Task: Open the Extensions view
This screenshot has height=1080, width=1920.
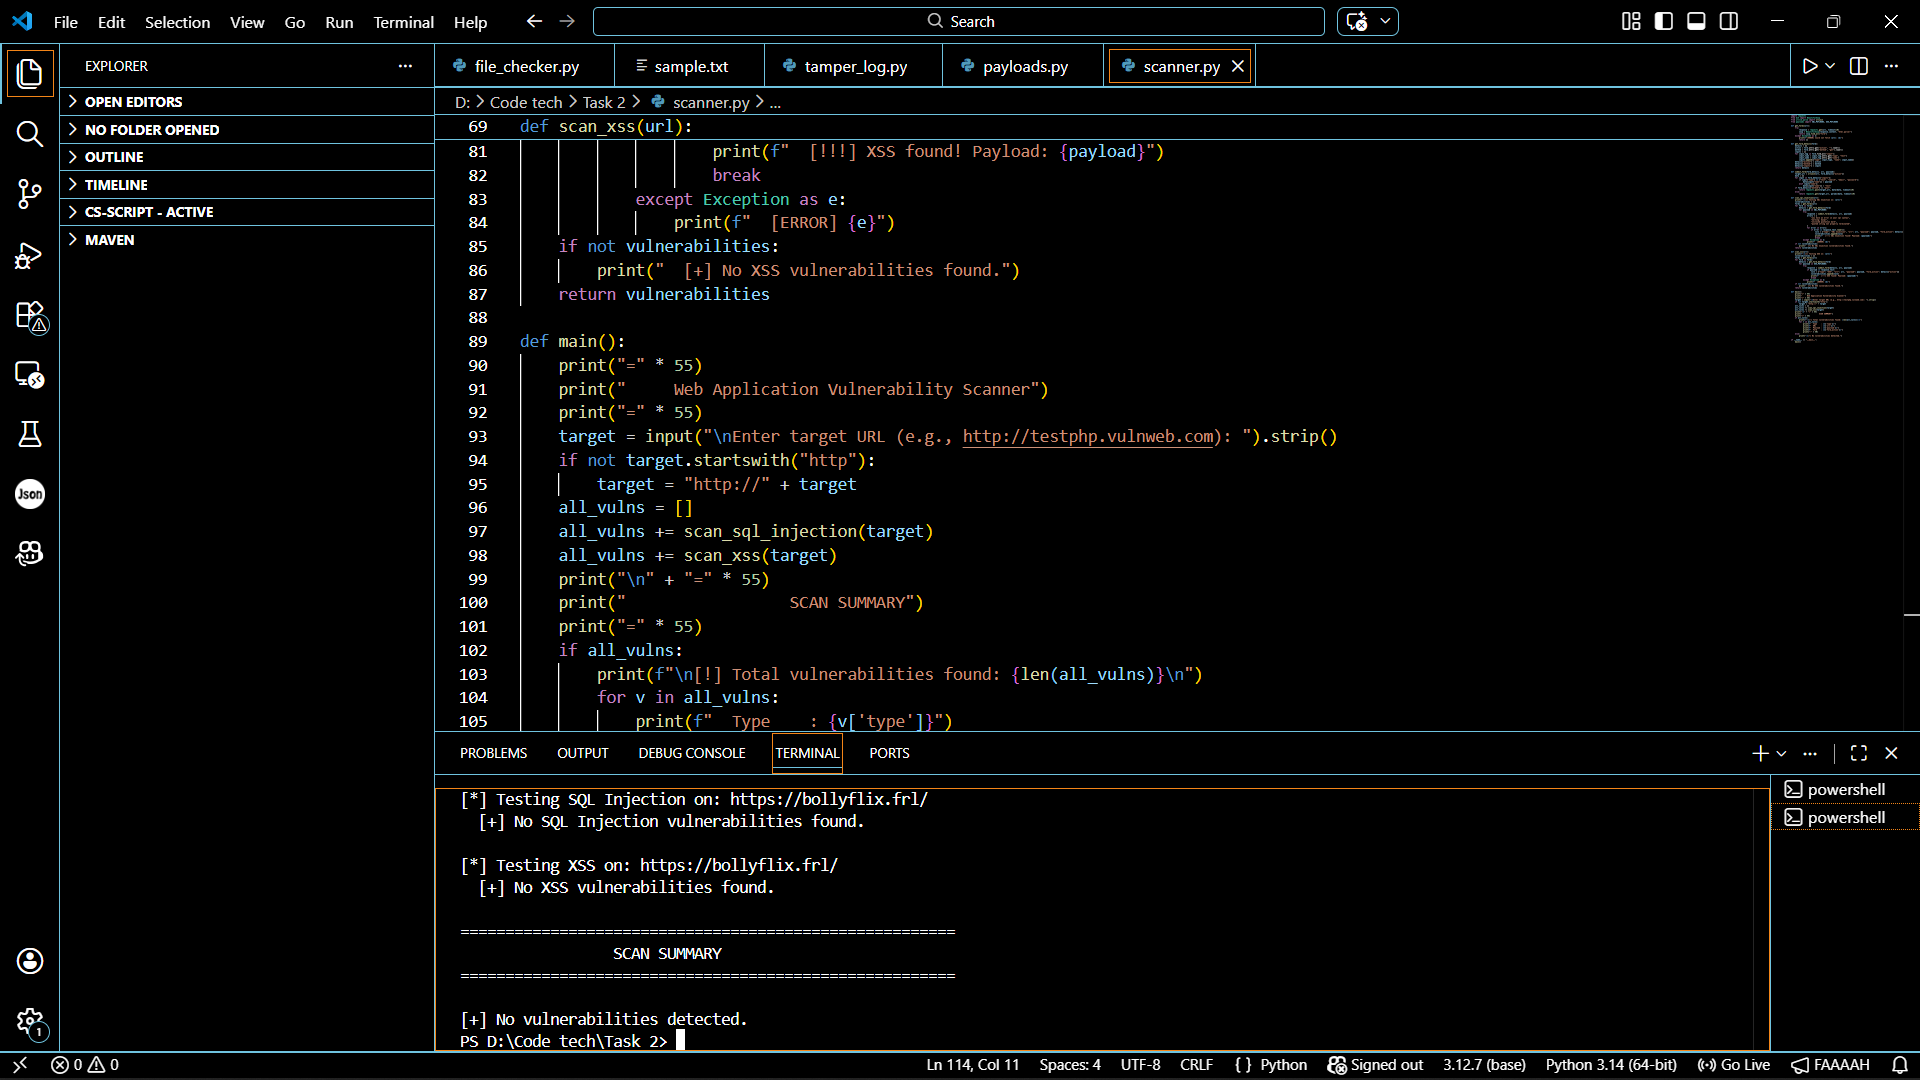Action: tap(29, 316)
